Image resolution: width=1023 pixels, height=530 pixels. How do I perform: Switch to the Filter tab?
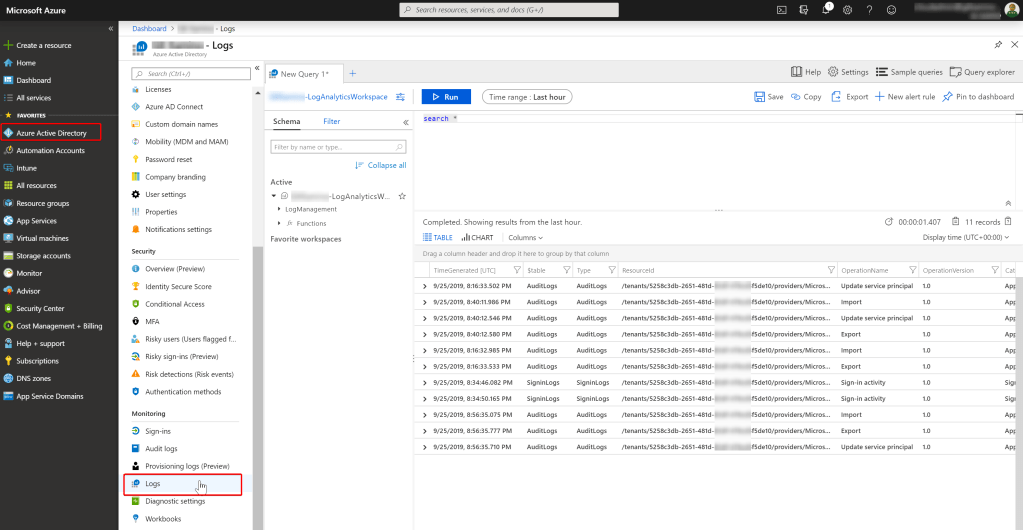(x=331, y=121)
